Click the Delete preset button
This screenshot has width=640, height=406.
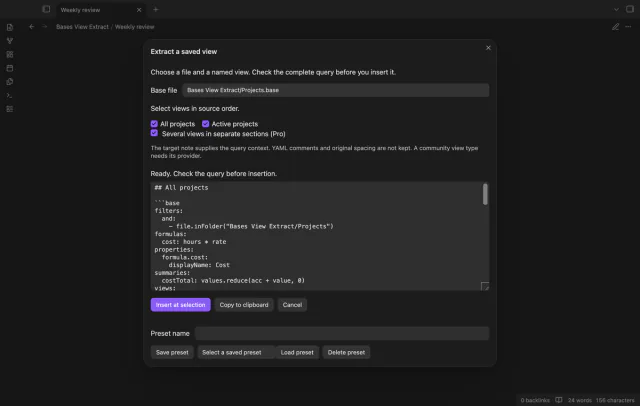click(346, 352)
